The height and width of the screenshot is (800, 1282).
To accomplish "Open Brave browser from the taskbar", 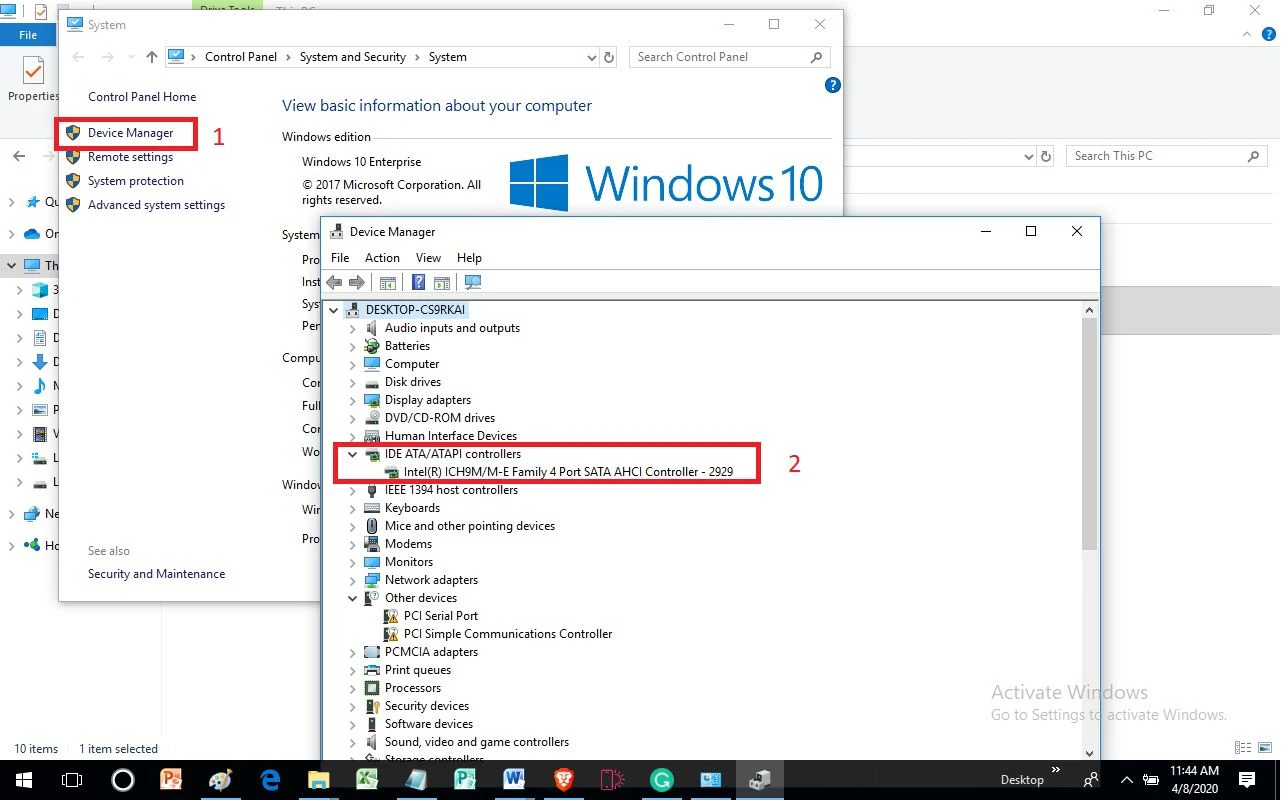I will coord(563,779).
